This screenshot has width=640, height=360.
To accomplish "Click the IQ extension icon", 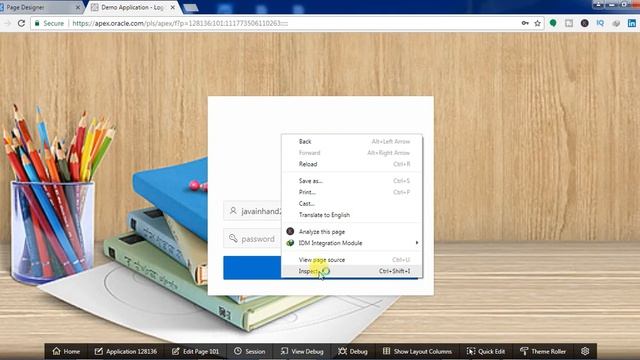I will [600, 23].
